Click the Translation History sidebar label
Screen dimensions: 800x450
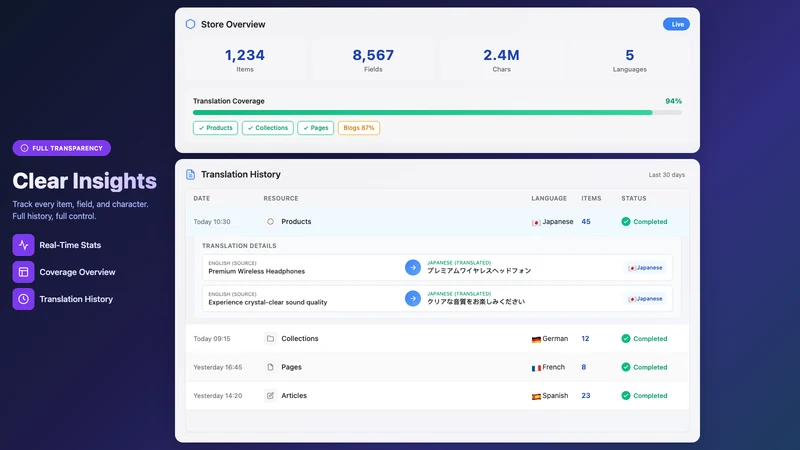pyautogui.click(x=76, y=299)
